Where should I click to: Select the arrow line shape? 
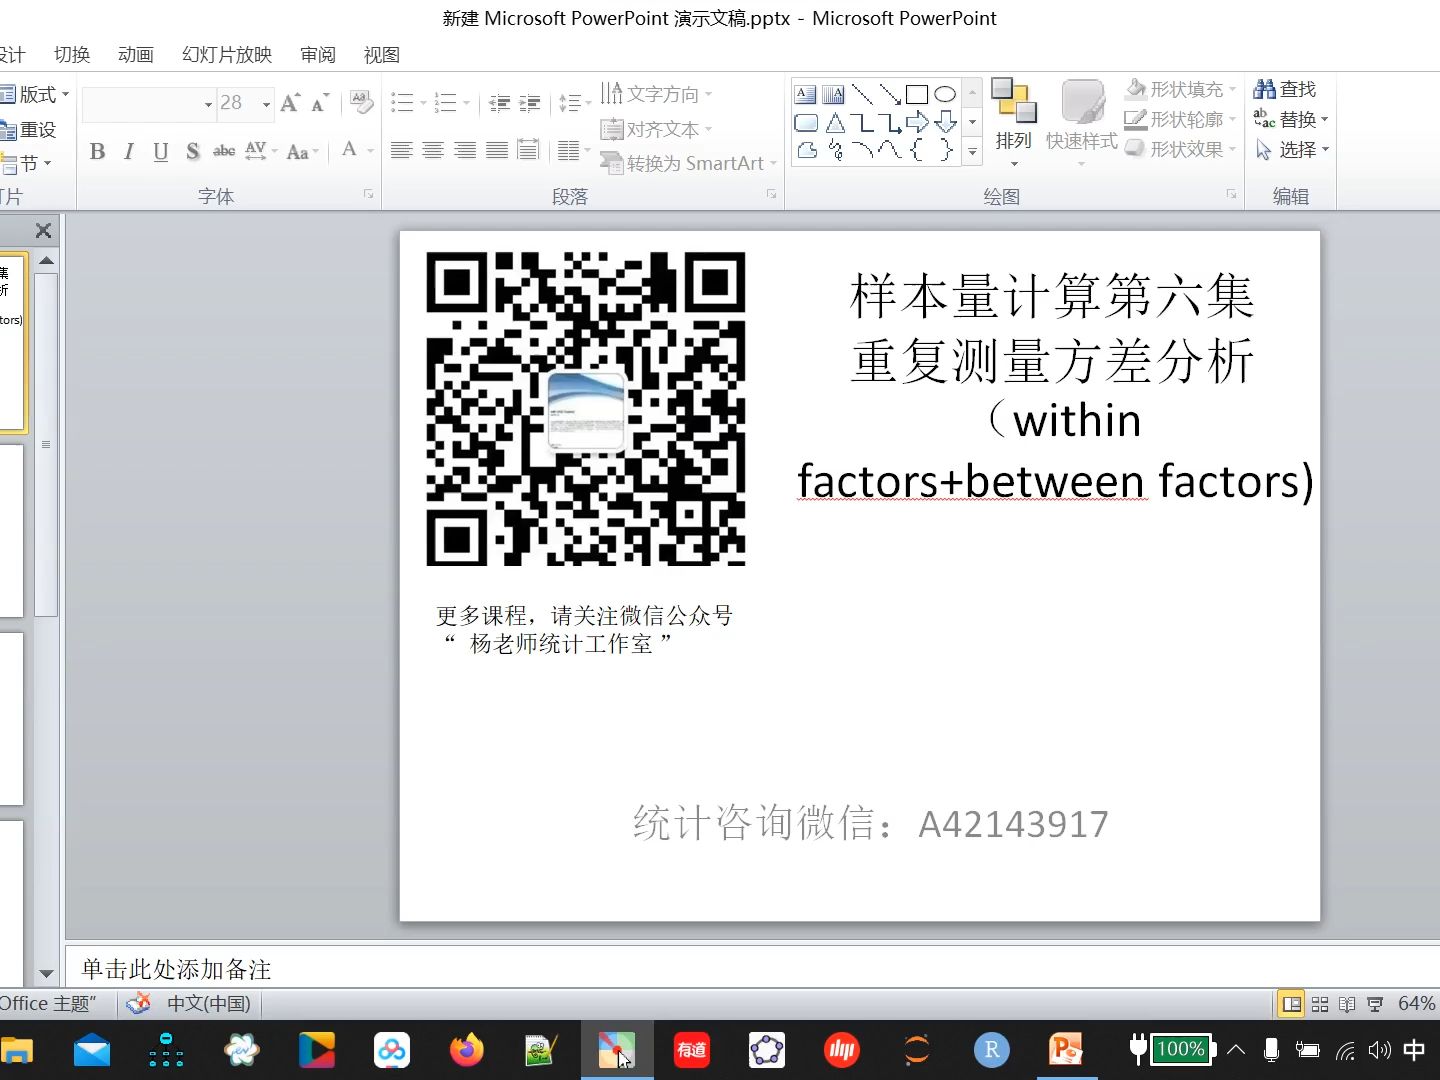click(890, 95)
